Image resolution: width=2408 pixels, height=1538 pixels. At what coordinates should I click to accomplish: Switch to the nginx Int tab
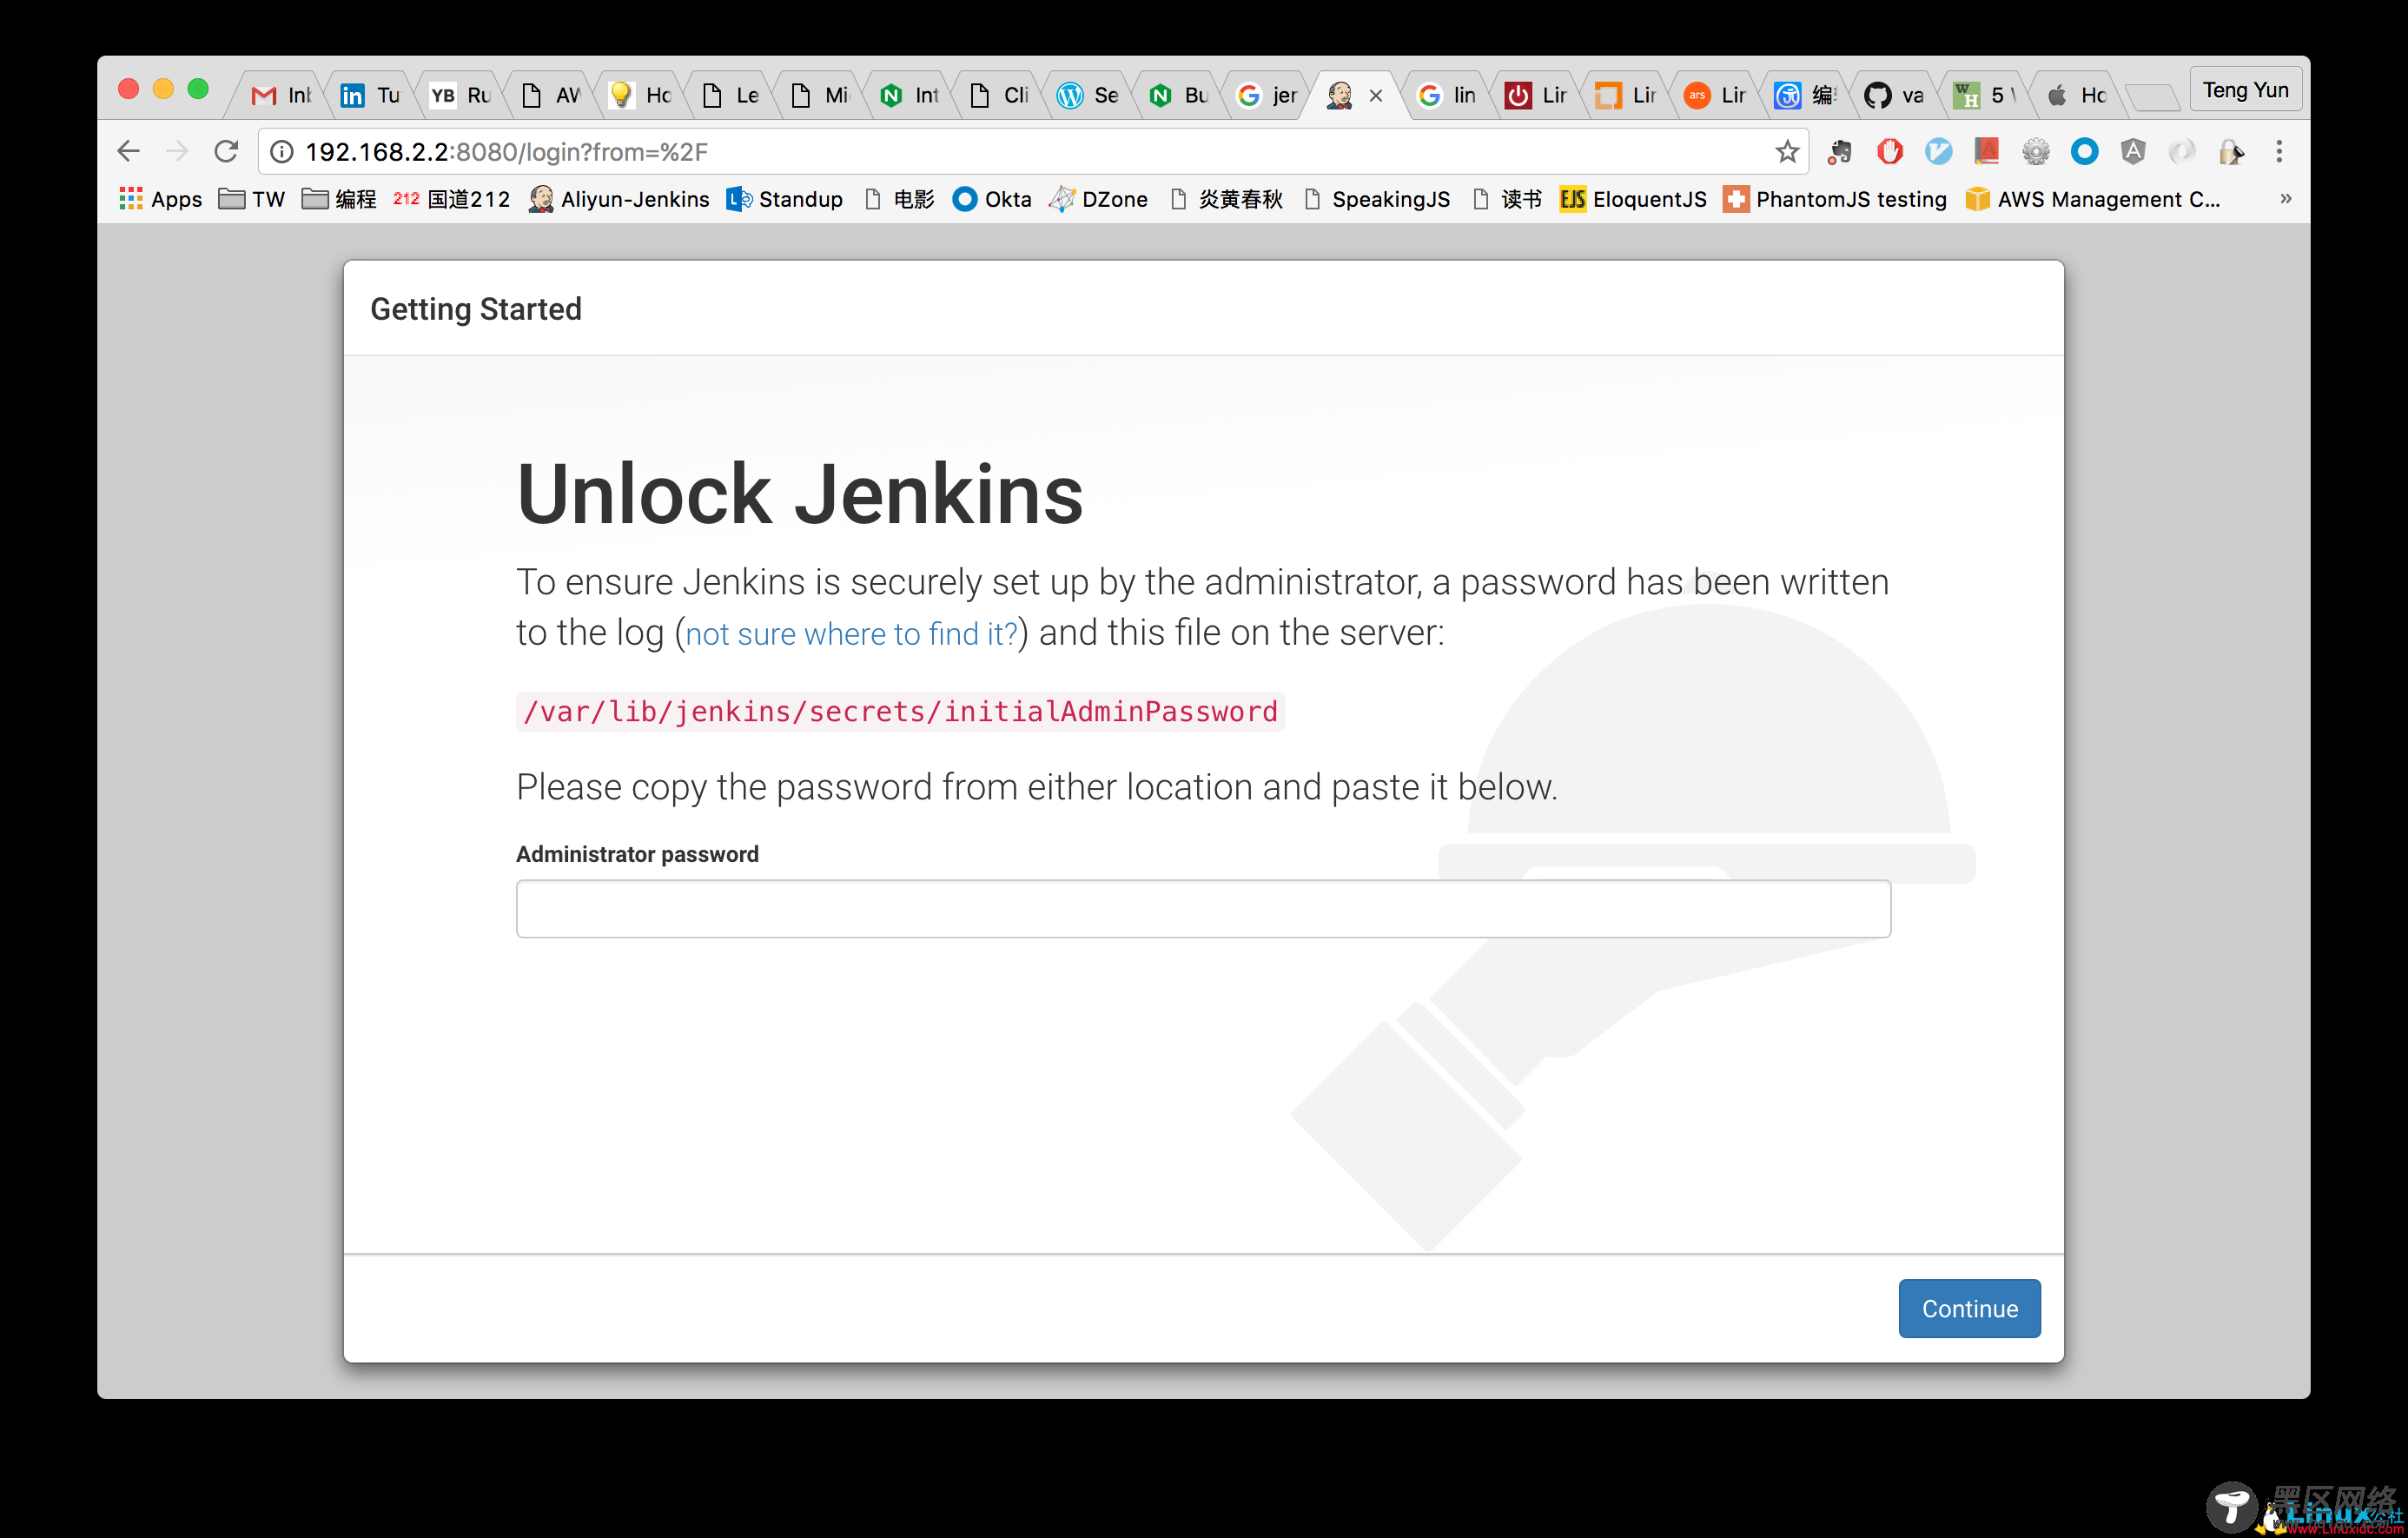tap(909, 95)
